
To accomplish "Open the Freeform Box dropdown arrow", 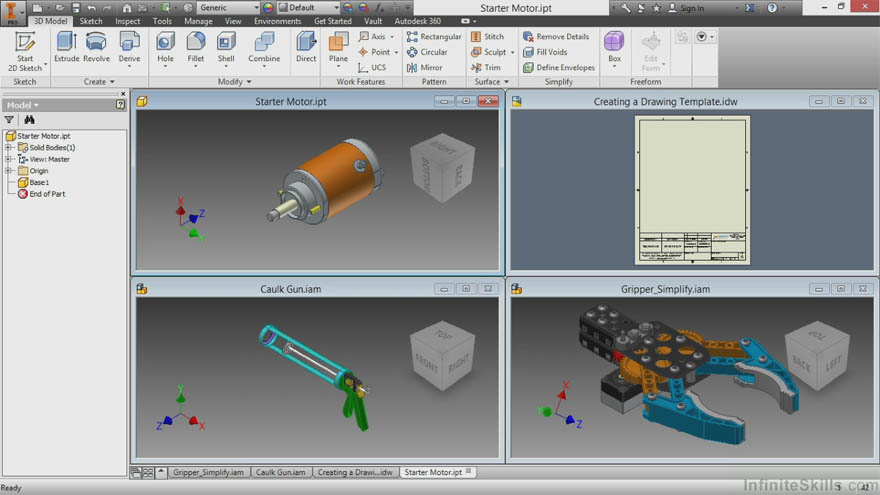I will (614, 67).
